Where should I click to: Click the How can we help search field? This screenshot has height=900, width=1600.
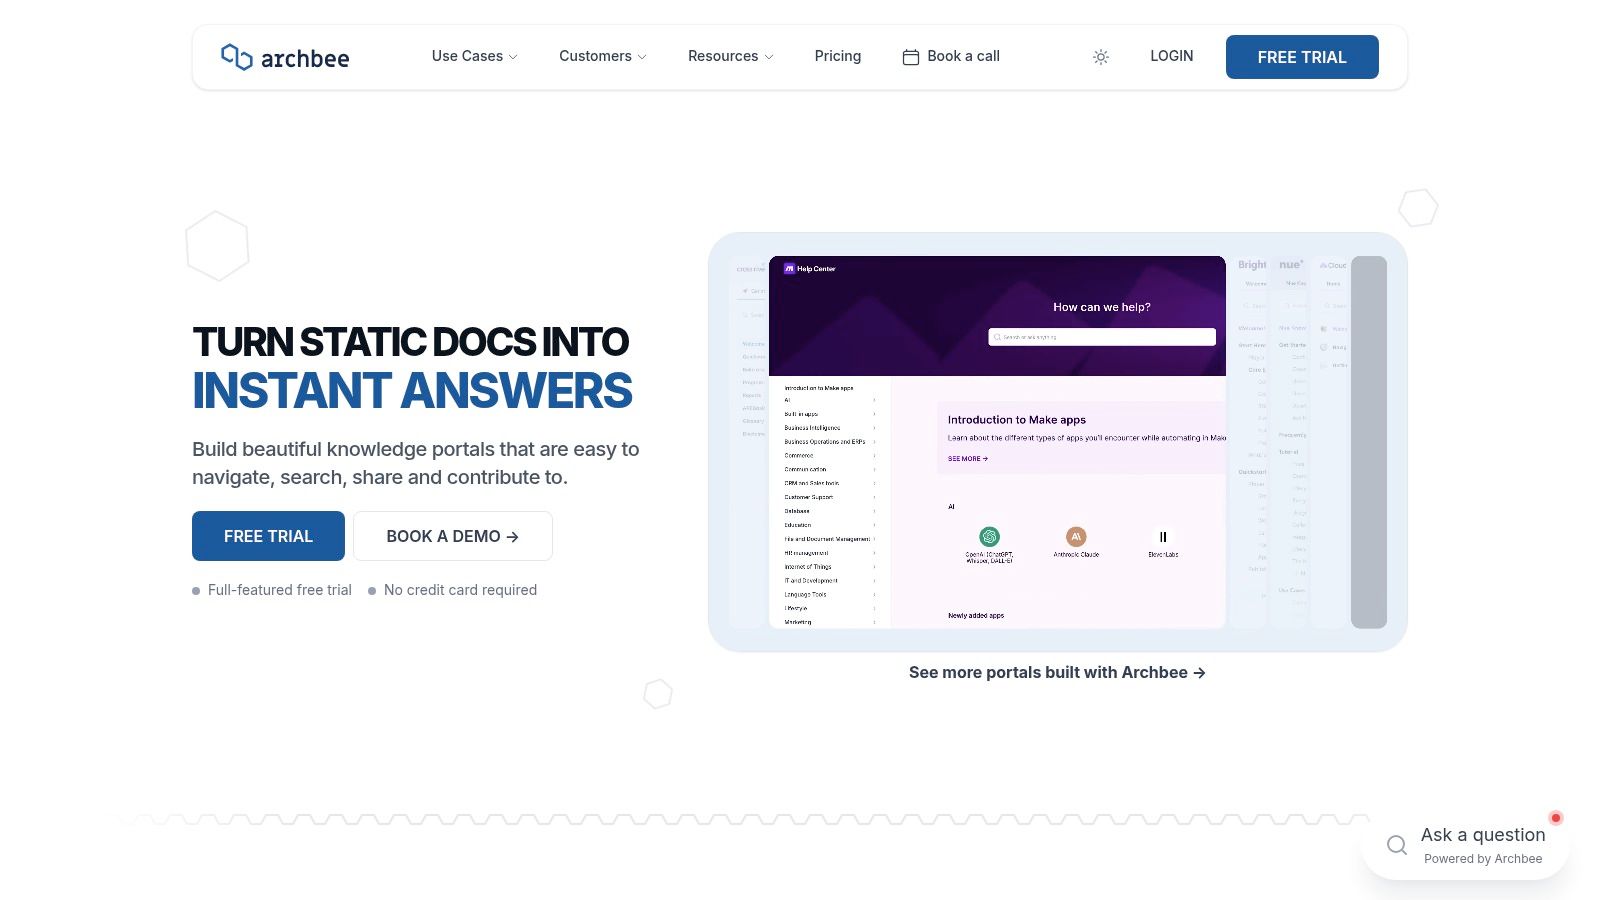point(1102,337)
